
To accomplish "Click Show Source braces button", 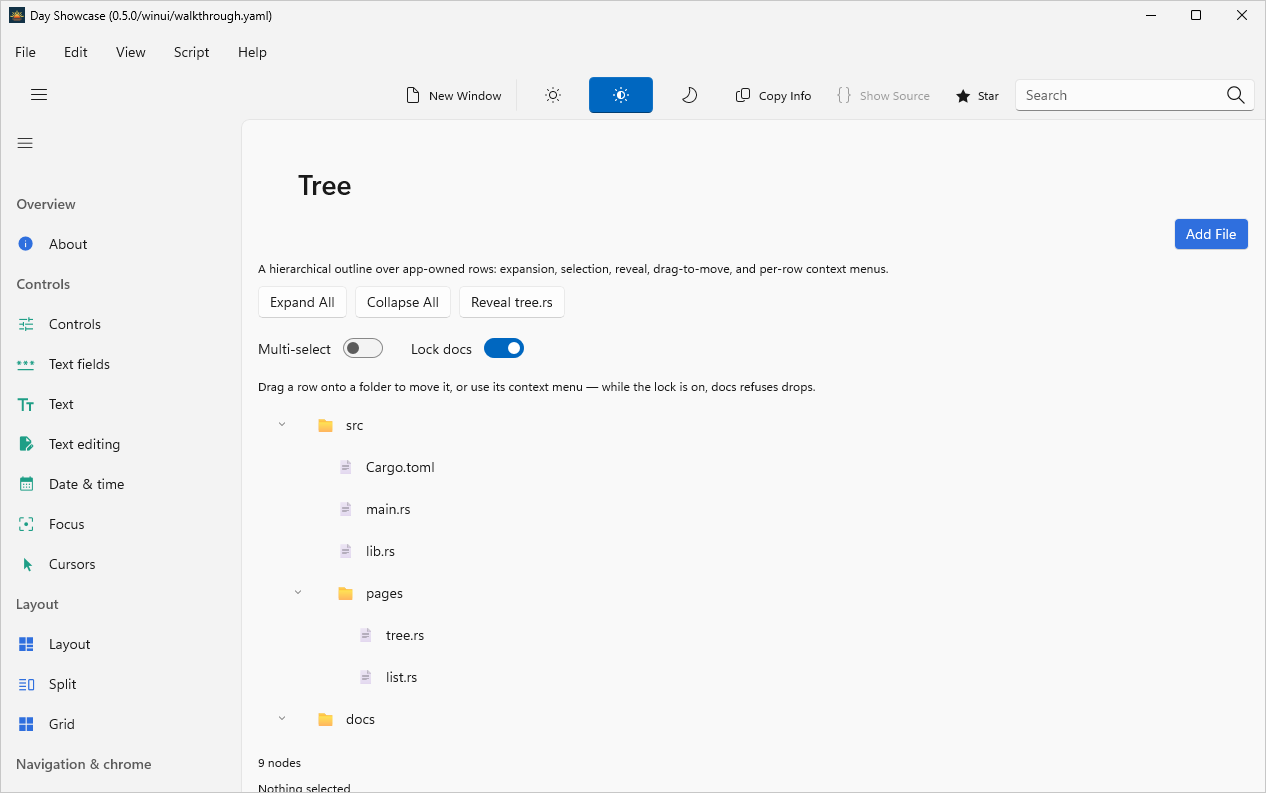I will (x=883, y=96).
